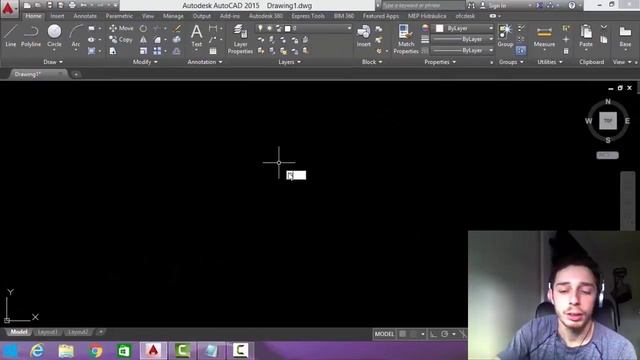
Task: Toggle layer on/off lightbulb icon
Action: pos(260,28)
